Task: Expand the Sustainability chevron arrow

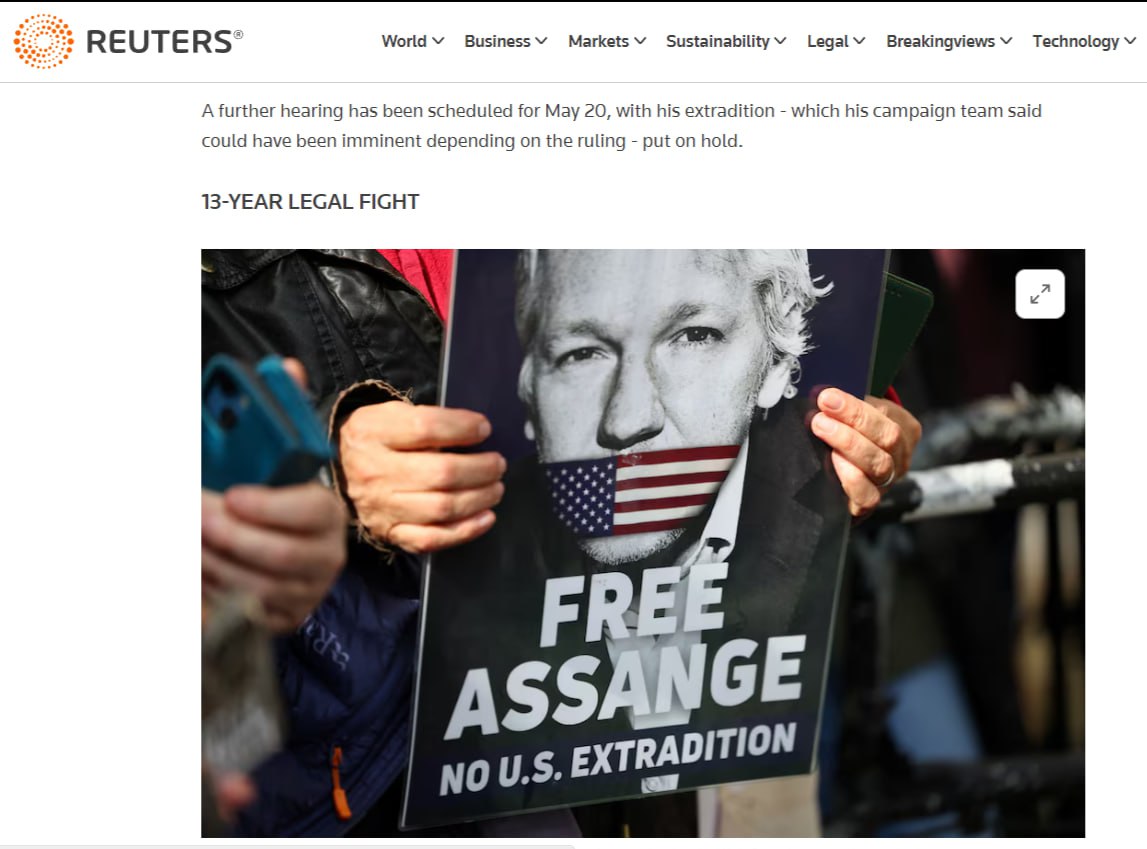Action: 781,41
